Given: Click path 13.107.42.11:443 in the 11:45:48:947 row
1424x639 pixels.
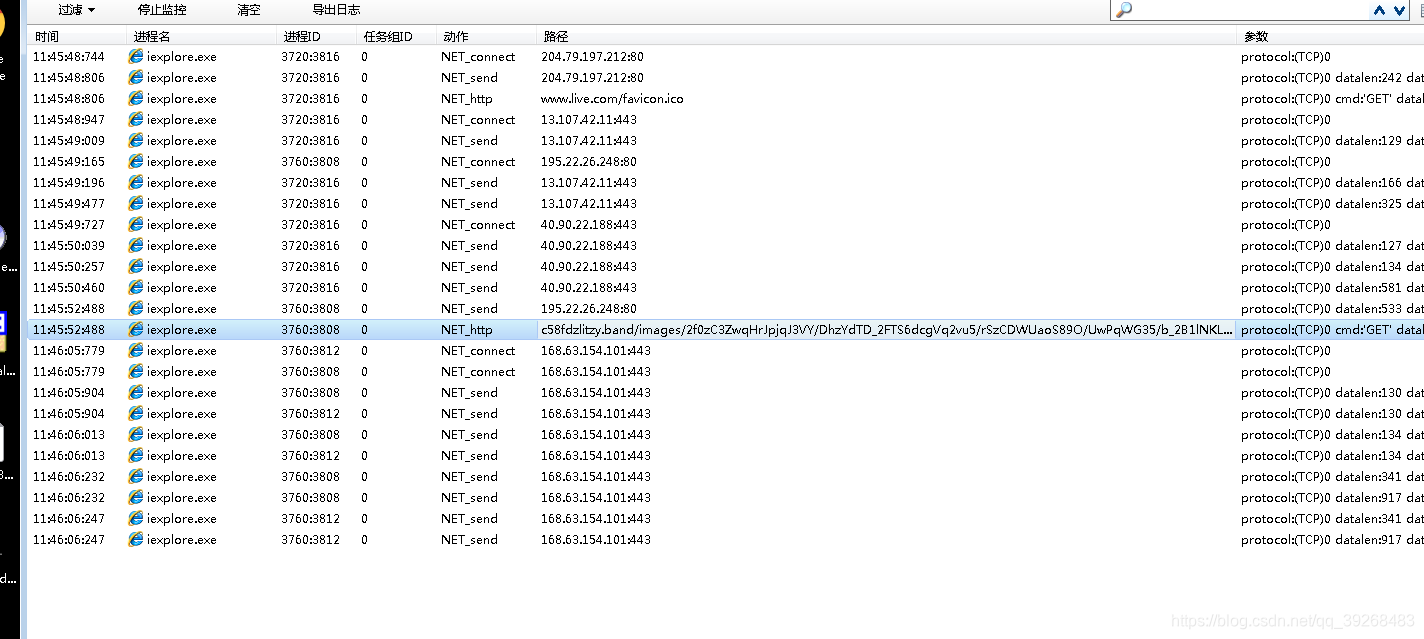Looking at the screenshot, I should coord(589,120).
